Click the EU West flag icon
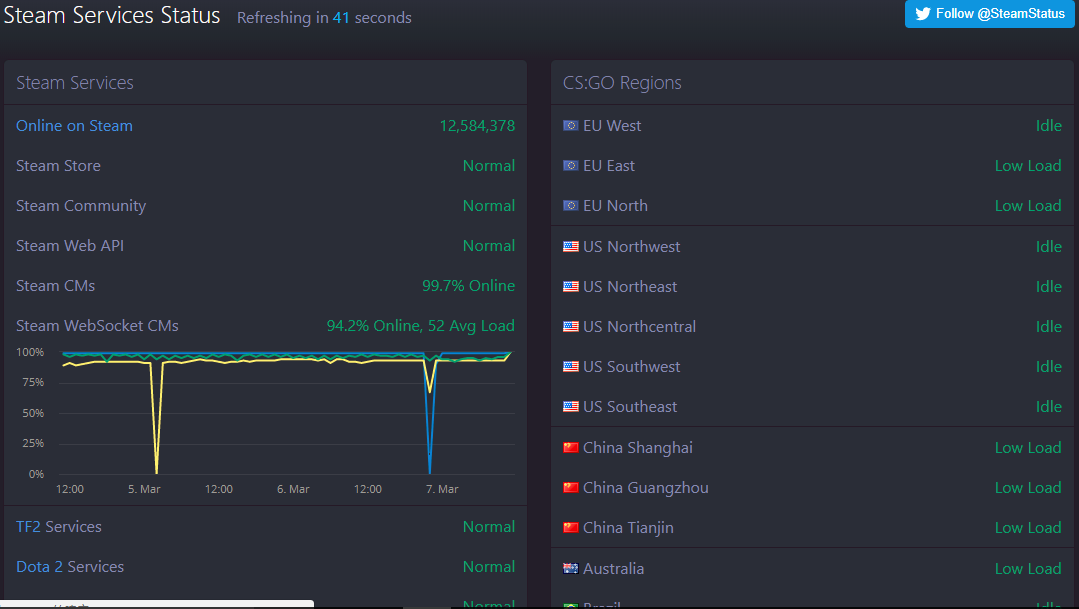Screen dimensions: 1079x609 coord(571,126)
